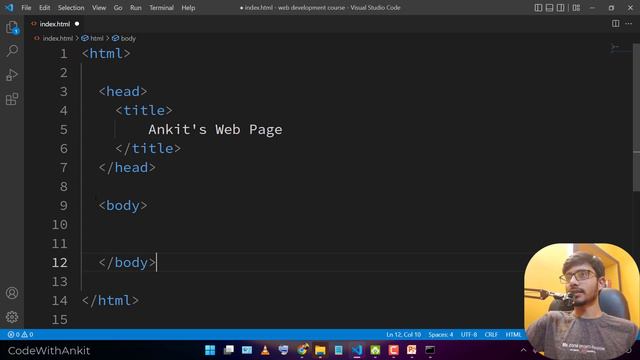Open the Windows Start menu
This screenshot has width=640, height=360.
point(210,350)
